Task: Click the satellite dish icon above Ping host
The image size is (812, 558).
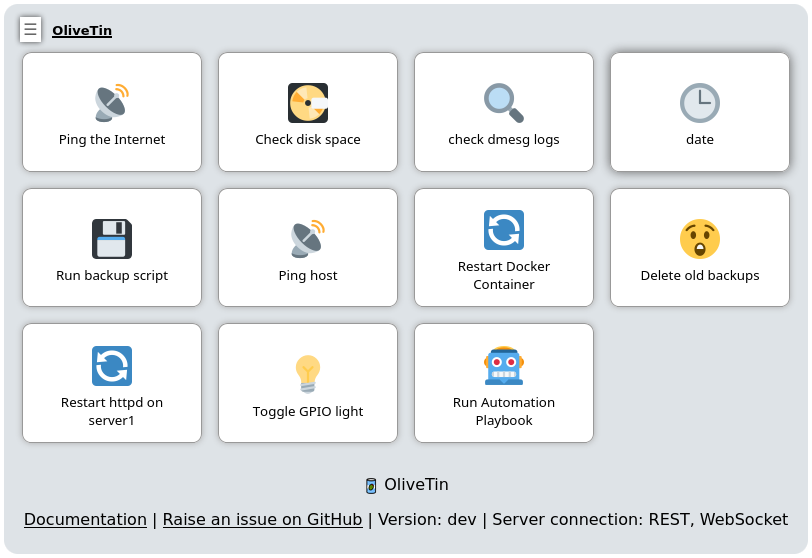Action: click(308, 239)
